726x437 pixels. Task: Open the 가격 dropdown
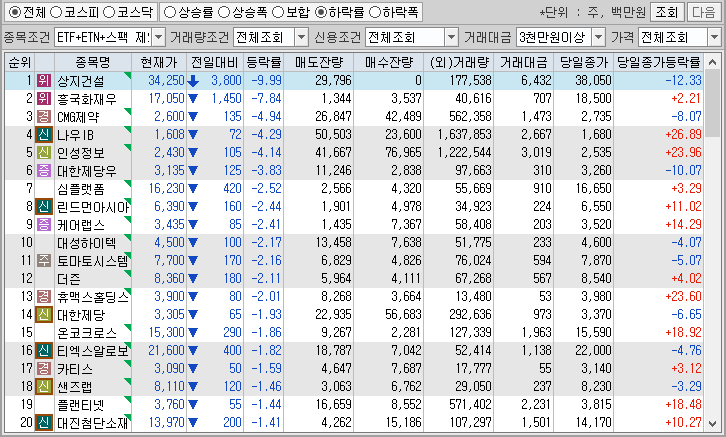tap(714, 37)
